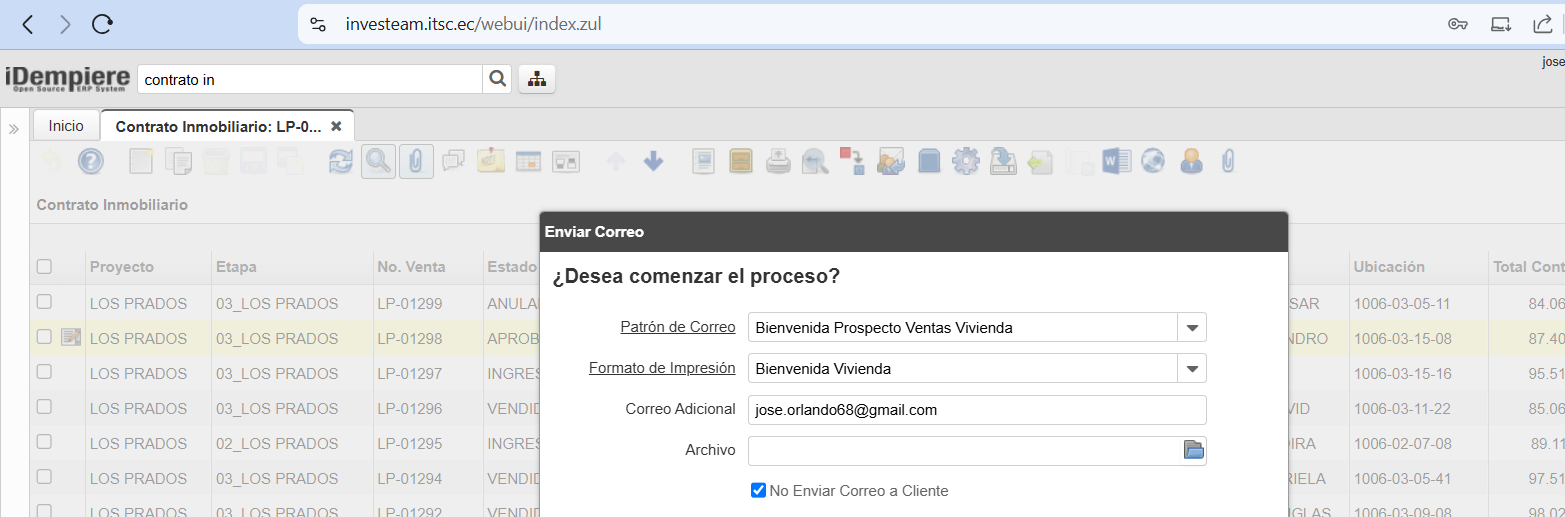Image resolution: width=1565 pixels, height=517 pixels.
Task: Tick the select-all checkbox in table header
Action: (44, 267)
